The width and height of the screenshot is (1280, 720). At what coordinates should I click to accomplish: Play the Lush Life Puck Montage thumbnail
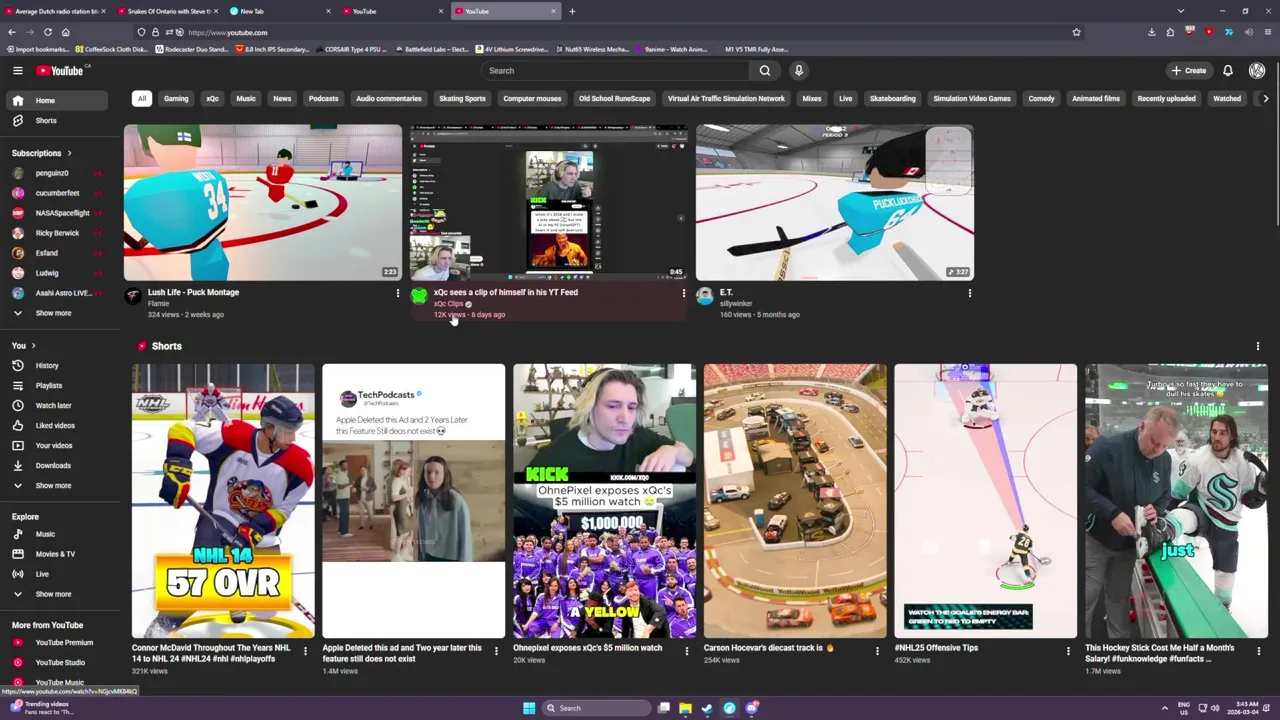tap(263, 202)
